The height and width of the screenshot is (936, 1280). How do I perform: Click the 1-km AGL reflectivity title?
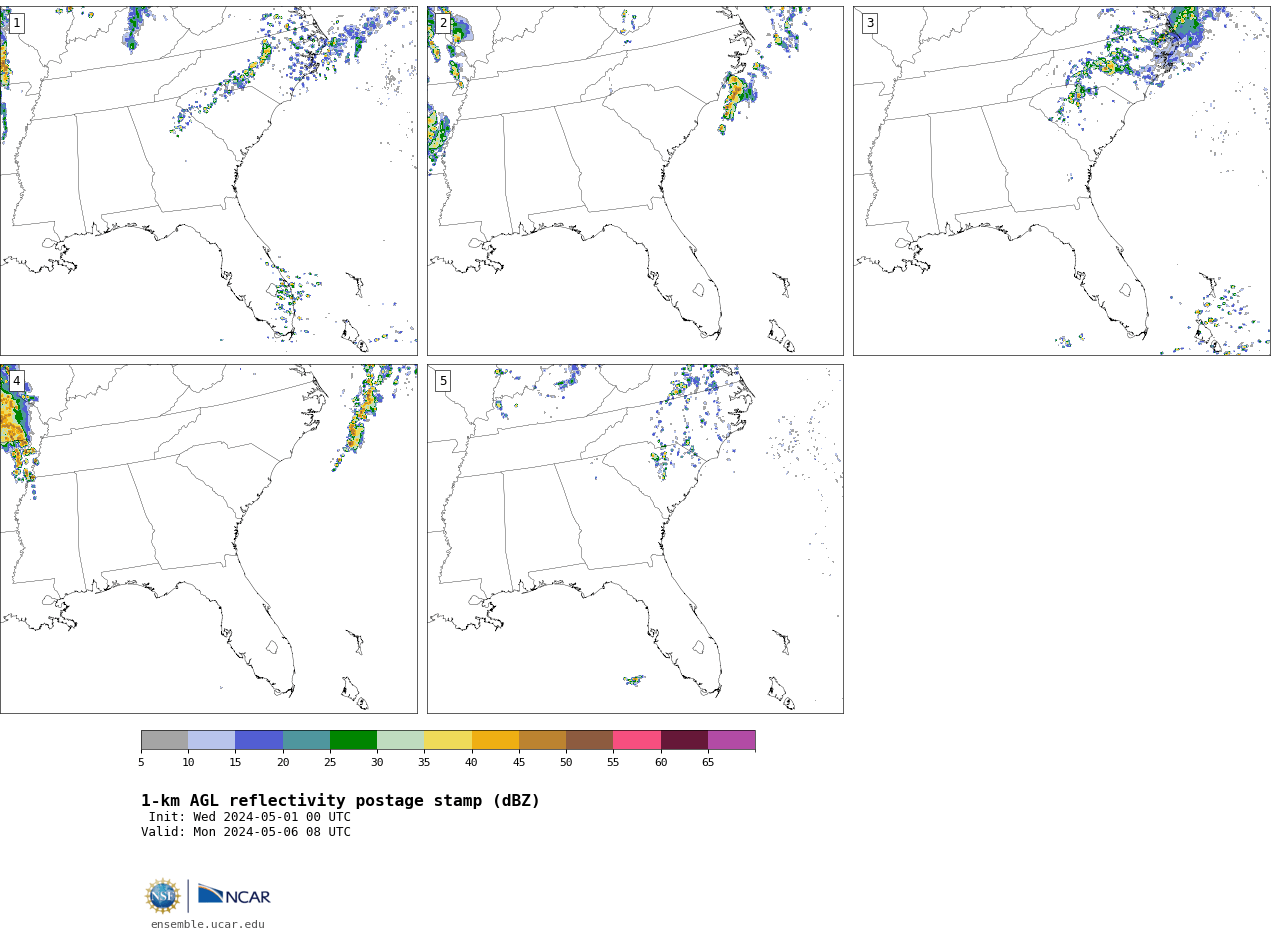click(x=340, y=801)
